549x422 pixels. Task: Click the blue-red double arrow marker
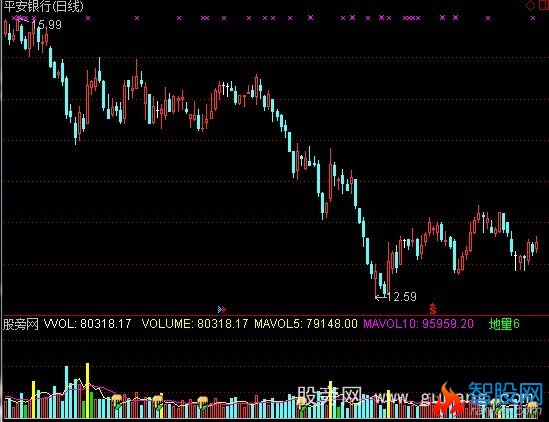[222, 310]
